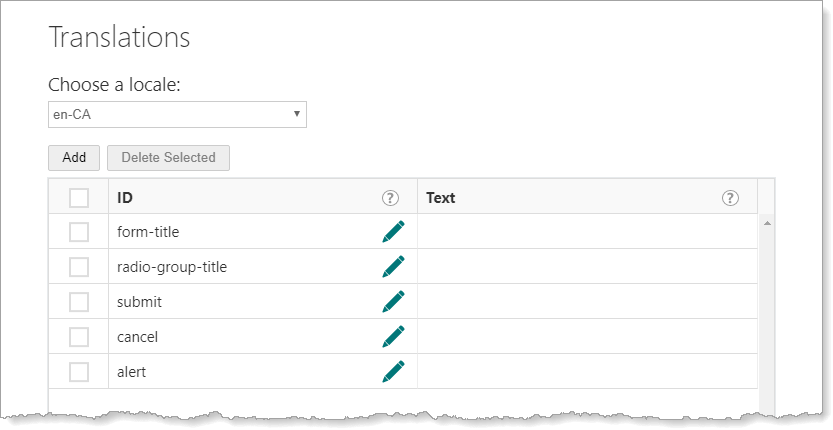Click the pencil icon beside submit
This screenshot has width=833, height=430.
(x=393, y=302)
